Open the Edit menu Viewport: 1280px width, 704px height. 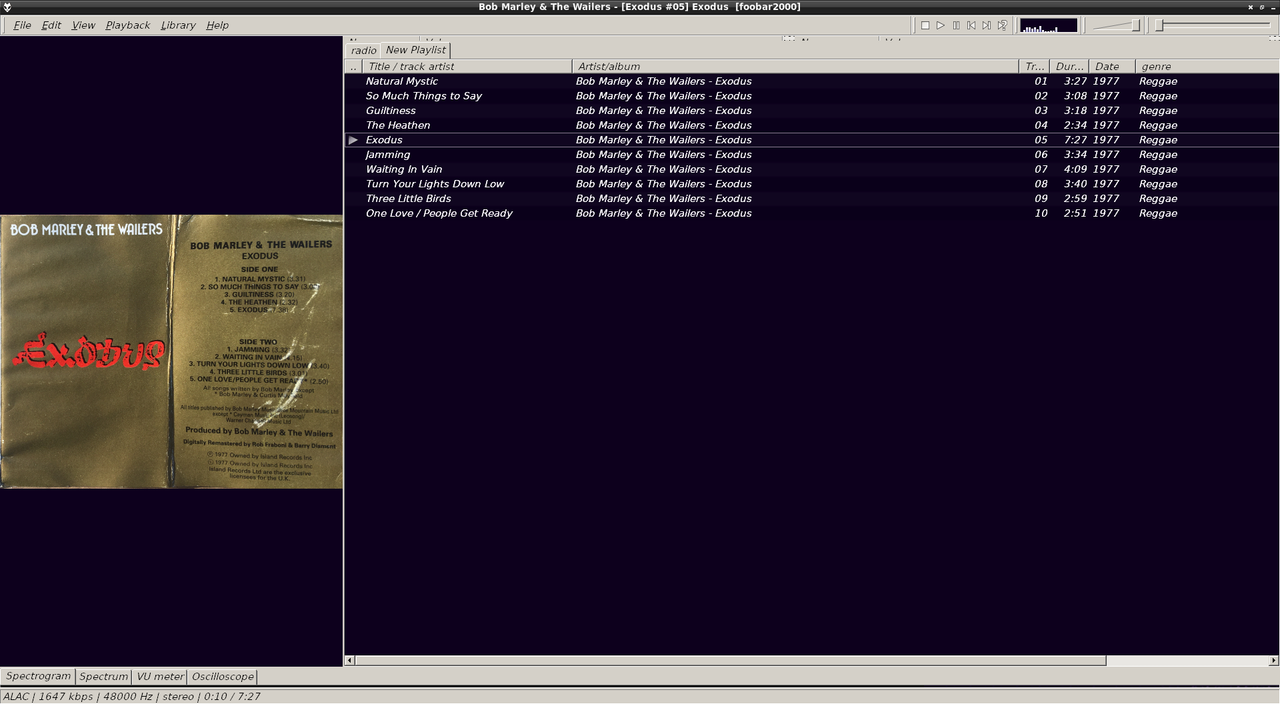(51, 25)
